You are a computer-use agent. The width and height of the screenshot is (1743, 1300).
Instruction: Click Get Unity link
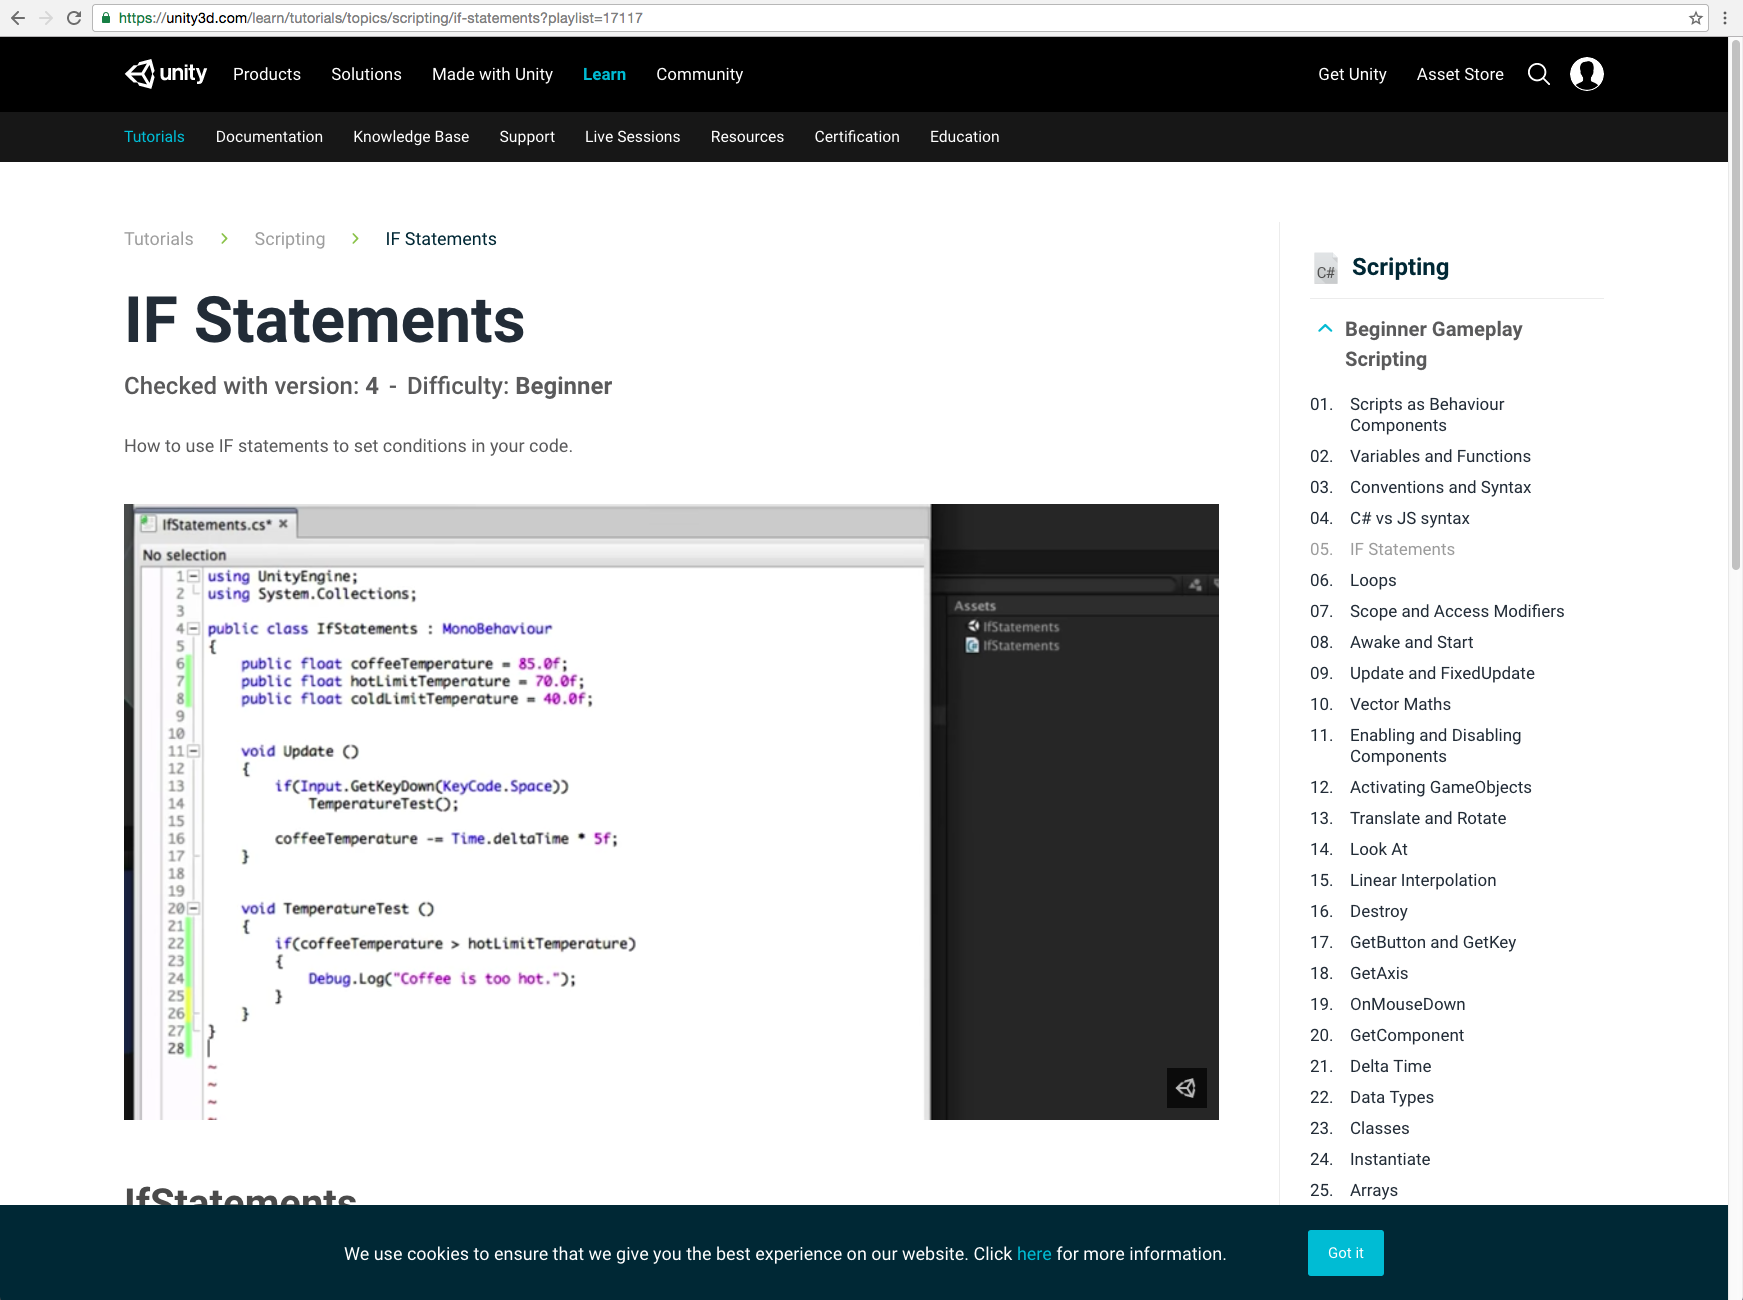1352,74
